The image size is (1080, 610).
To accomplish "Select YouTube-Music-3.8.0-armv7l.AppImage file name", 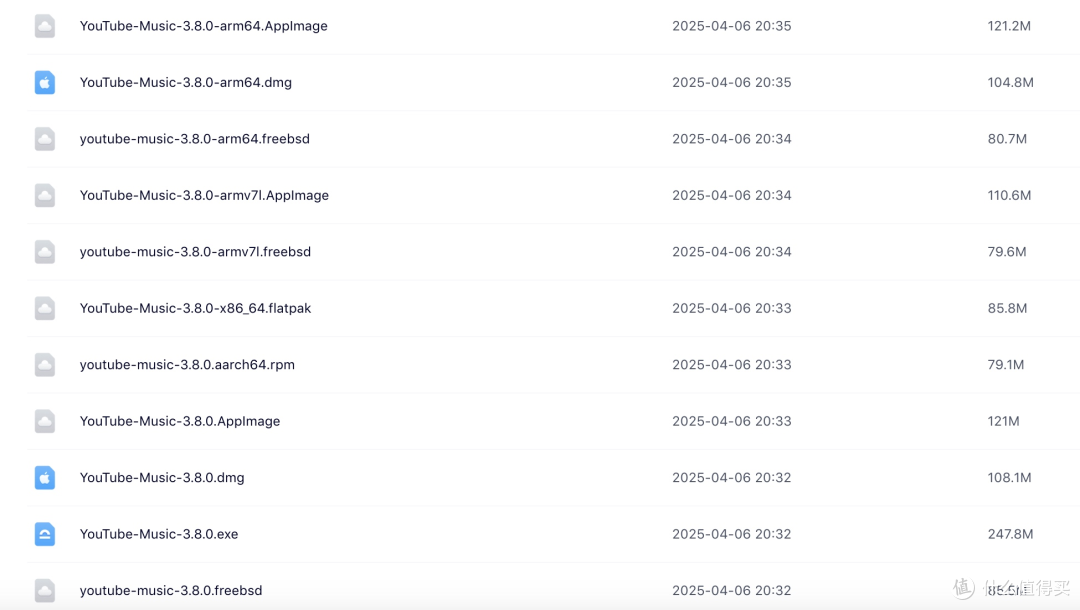I will (204, 195).
